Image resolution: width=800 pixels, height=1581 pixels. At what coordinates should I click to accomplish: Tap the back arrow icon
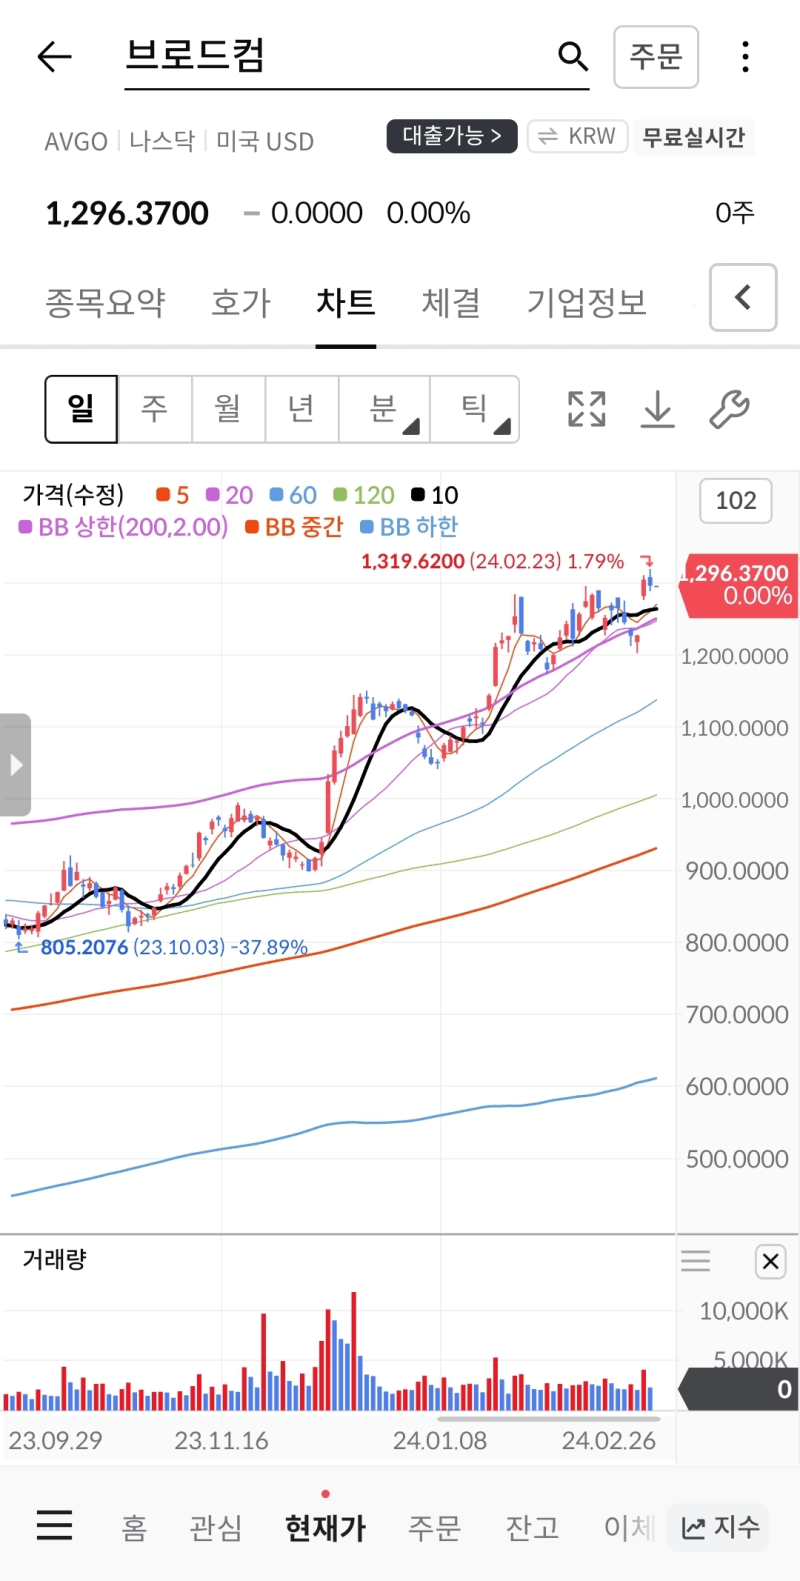(54, 57)
